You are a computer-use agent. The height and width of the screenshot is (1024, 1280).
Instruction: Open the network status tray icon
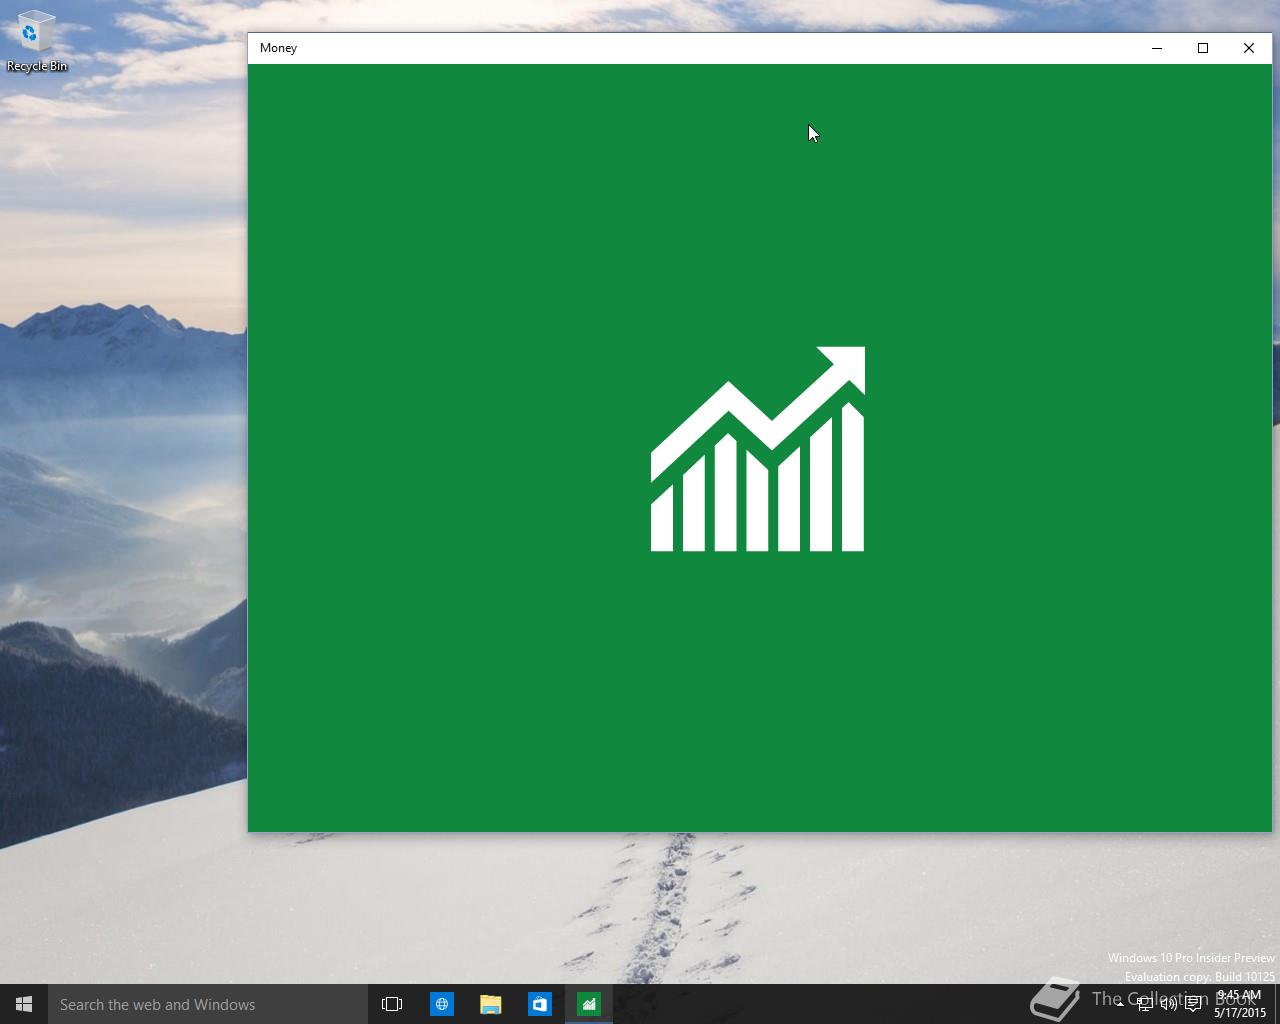1144,1005
